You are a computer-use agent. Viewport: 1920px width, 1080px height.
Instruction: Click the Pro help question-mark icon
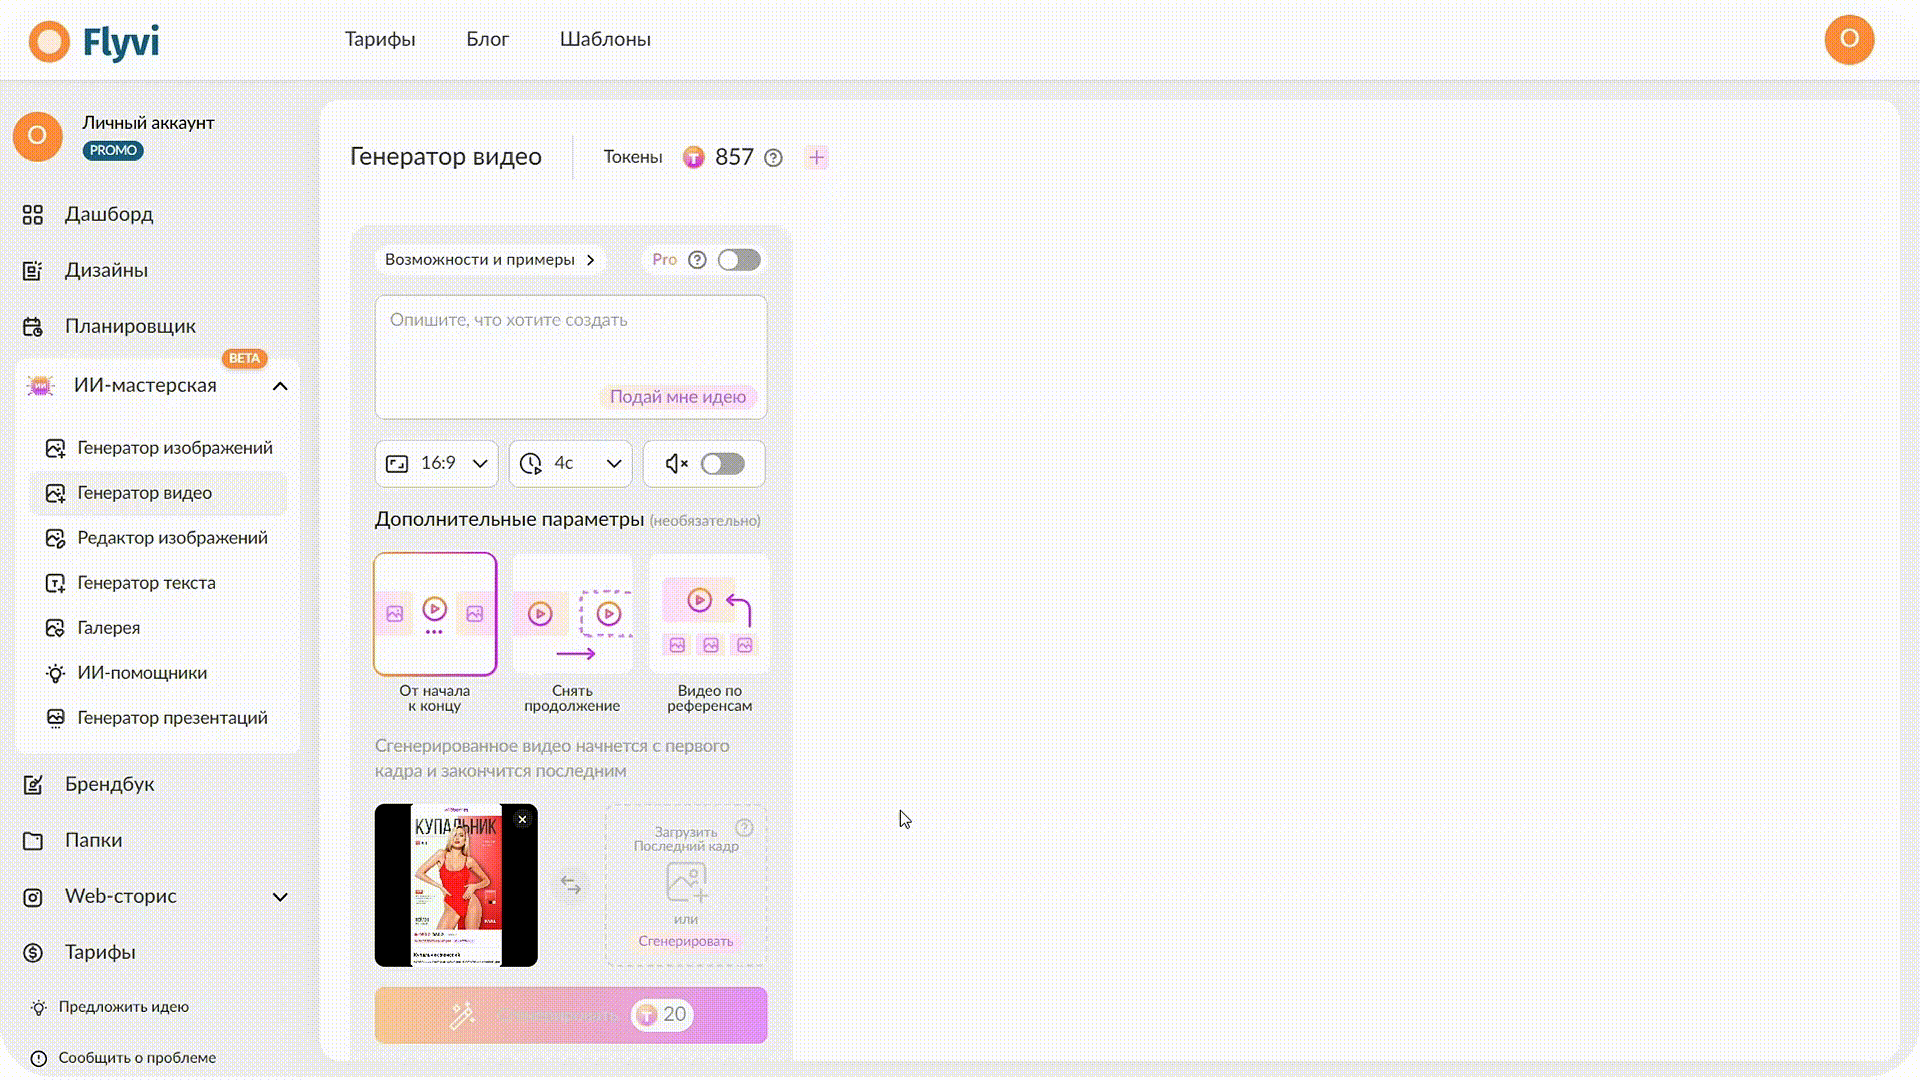pyautogui.click(x=697, y=260)
